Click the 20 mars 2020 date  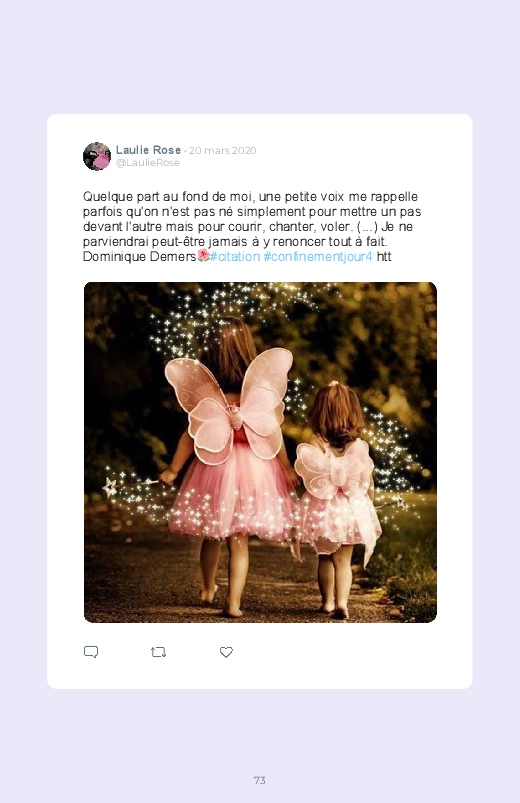coord(222,151)
